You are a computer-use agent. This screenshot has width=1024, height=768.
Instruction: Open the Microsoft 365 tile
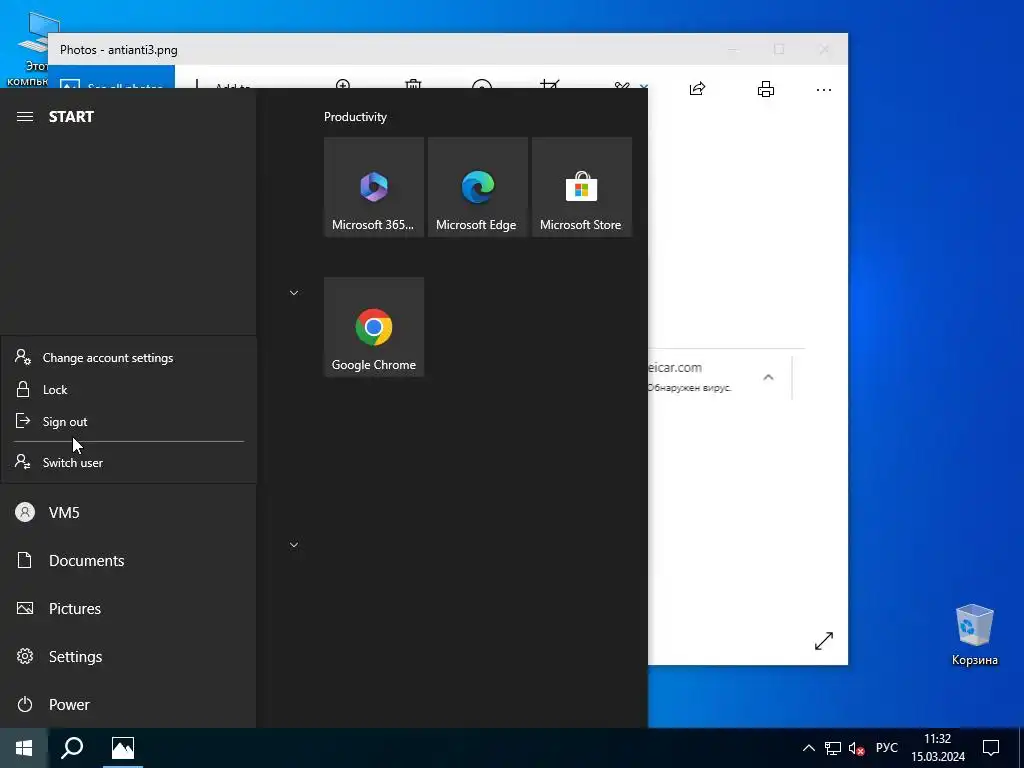pos(374,187)
